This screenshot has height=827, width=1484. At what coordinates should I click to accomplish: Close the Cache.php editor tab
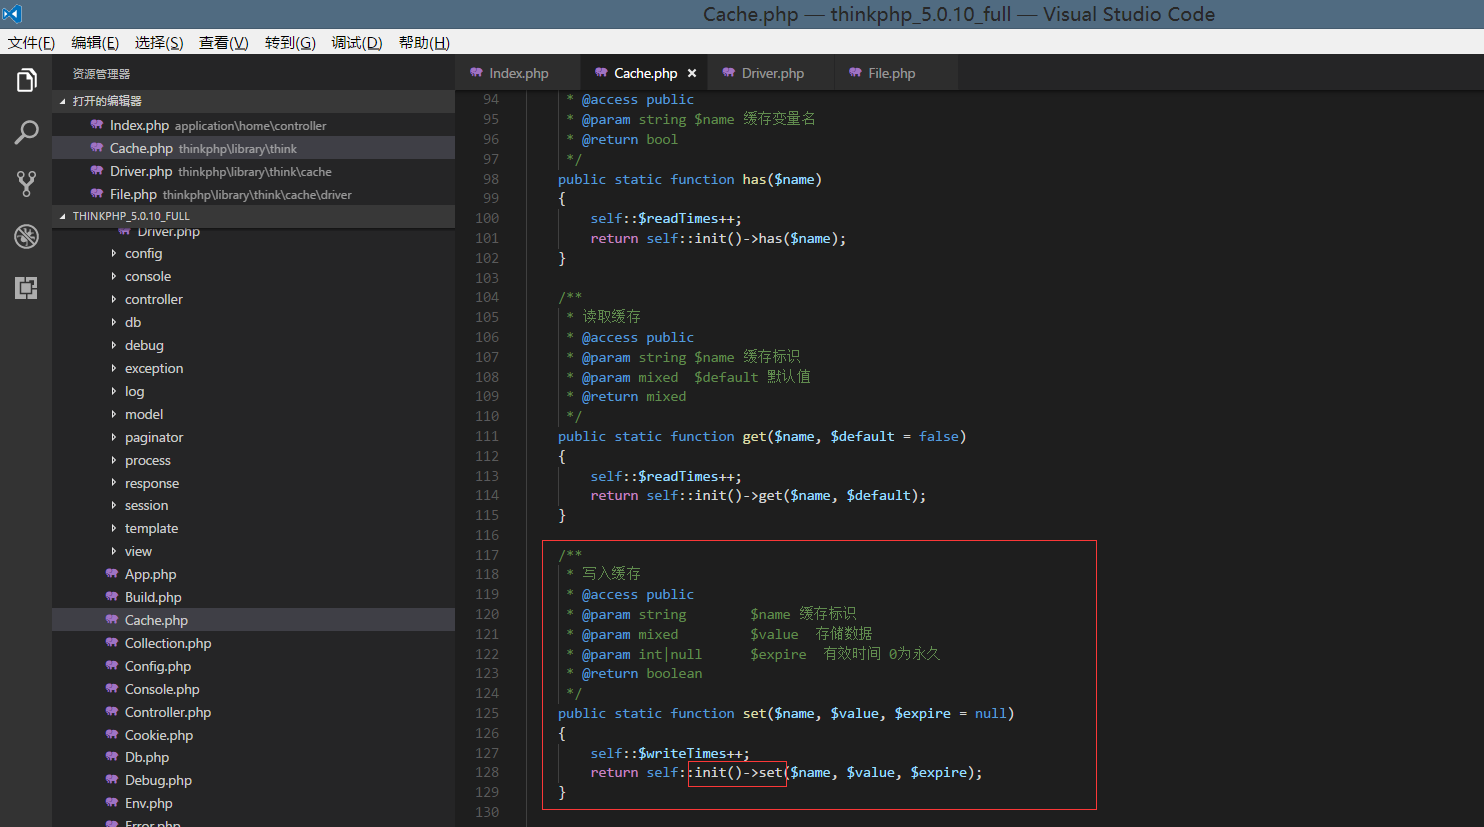(x=692, y=73)
